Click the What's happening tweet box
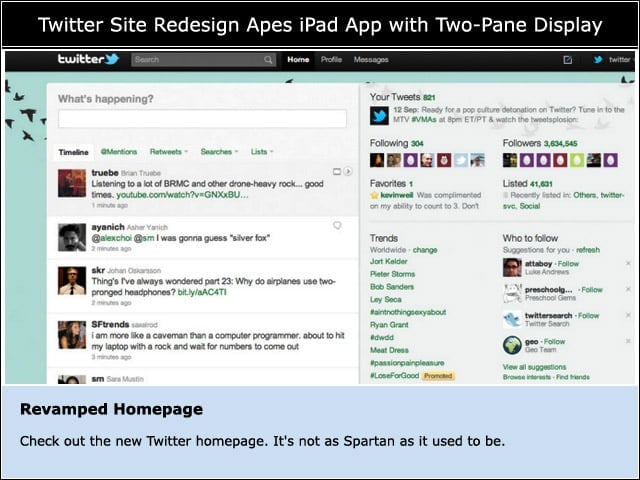Viewport: 640px width, 480px height. click(202, 119)
